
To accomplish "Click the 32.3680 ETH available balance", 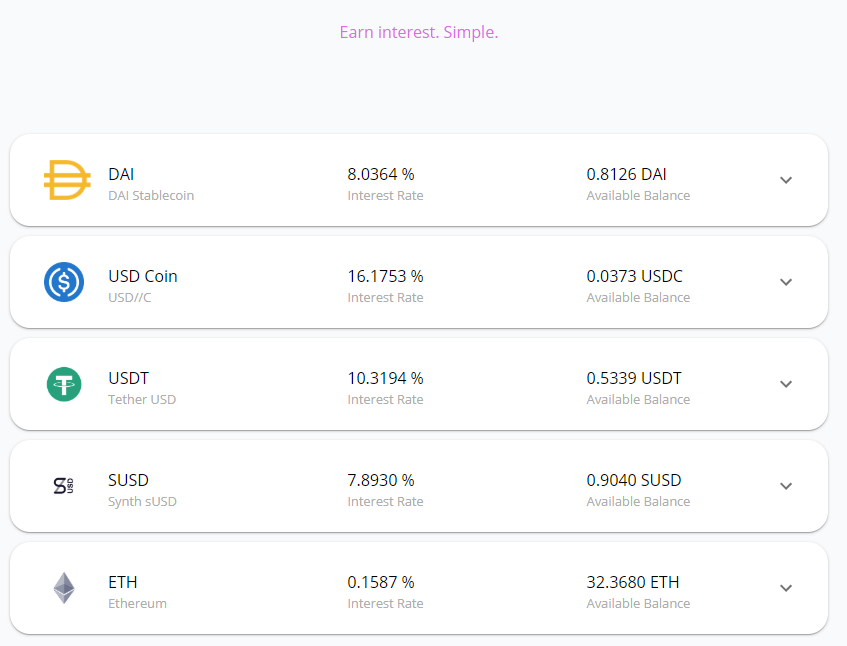I will click(633, 582).
